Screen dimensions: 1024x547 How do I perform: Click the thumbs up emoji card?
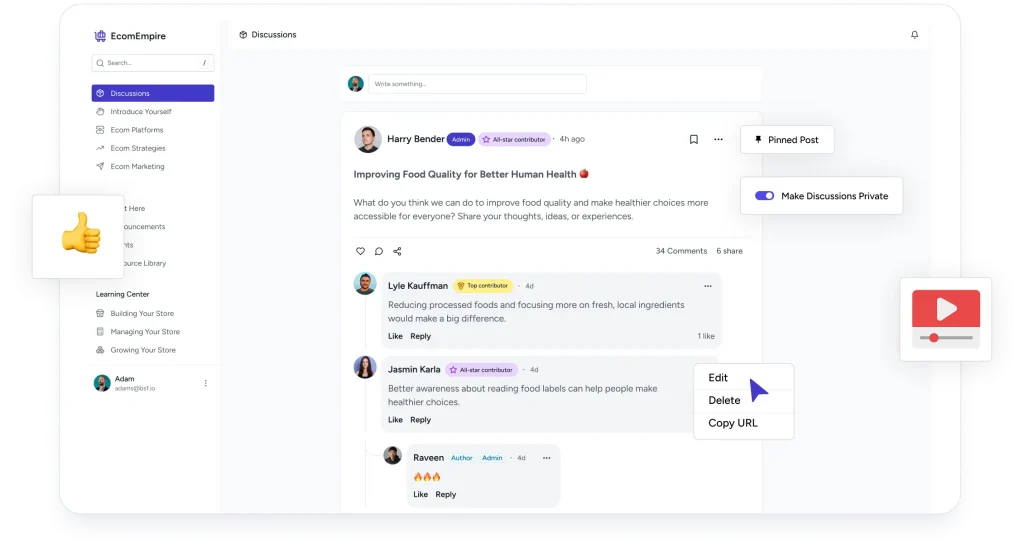[x=78, y=236]
